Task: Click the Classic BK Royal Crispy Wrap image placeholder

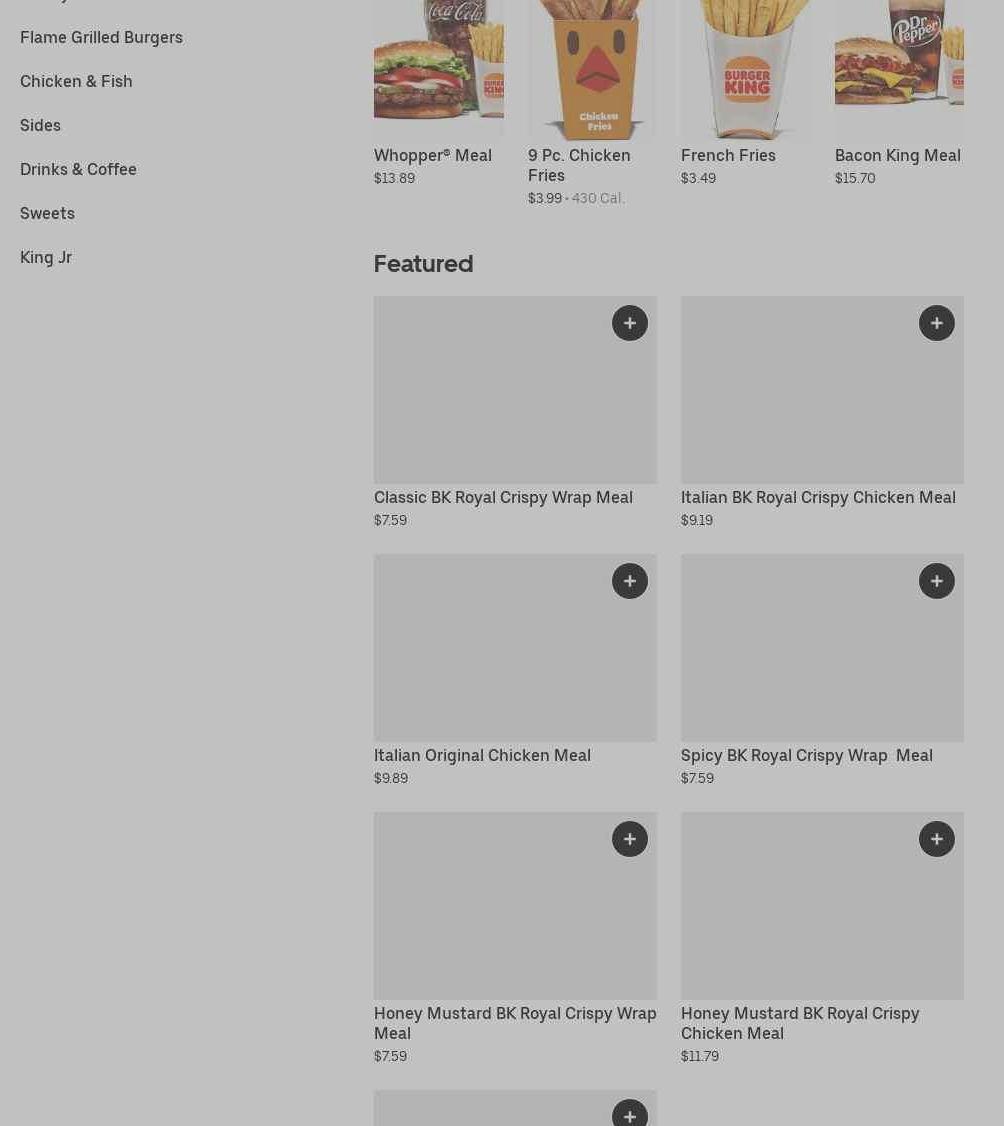Action: (515, 390)
